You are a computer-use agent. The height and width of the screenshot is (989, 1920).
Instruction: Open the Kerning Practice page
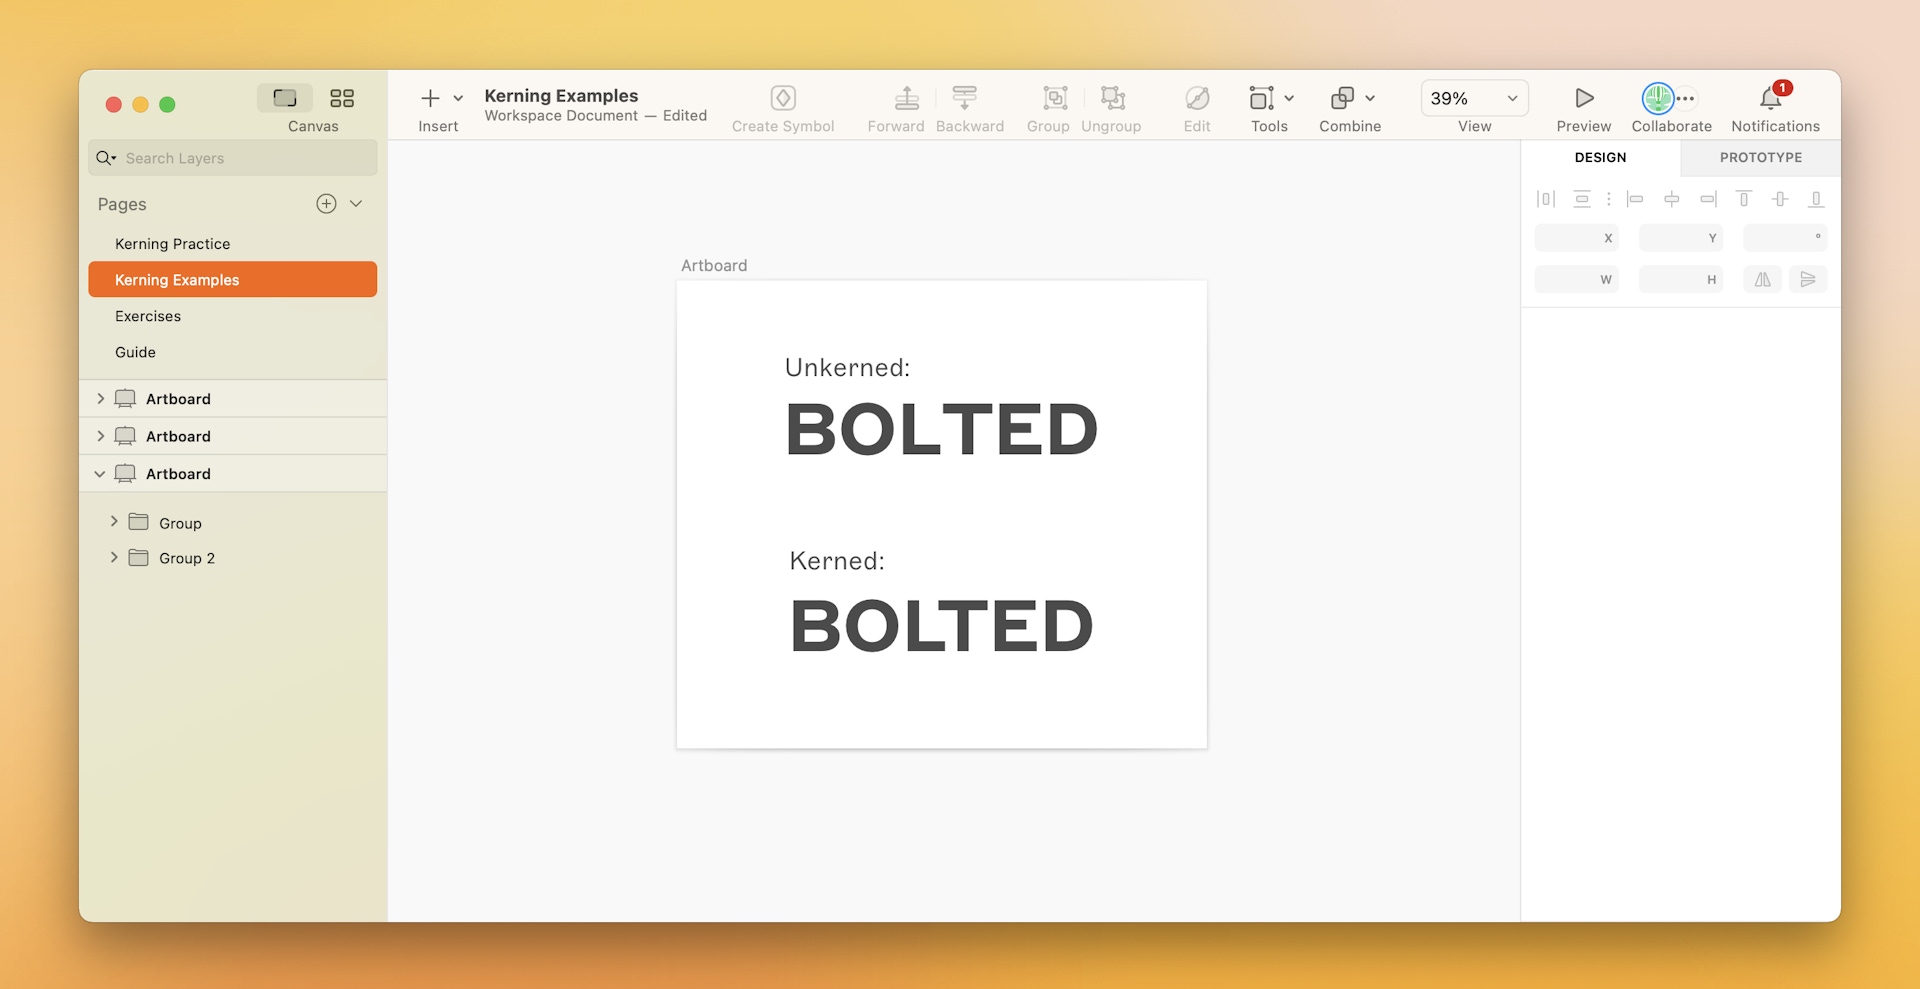tap(171, 243)
